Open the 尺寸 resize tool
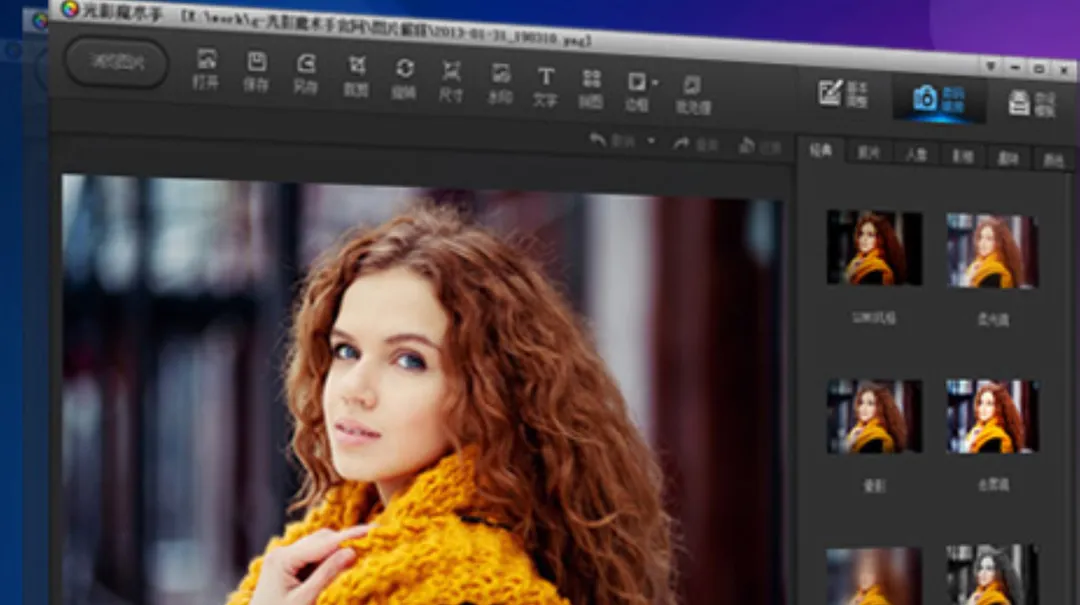This screenshot has height=605, width=1080. [x=451, y=81]
